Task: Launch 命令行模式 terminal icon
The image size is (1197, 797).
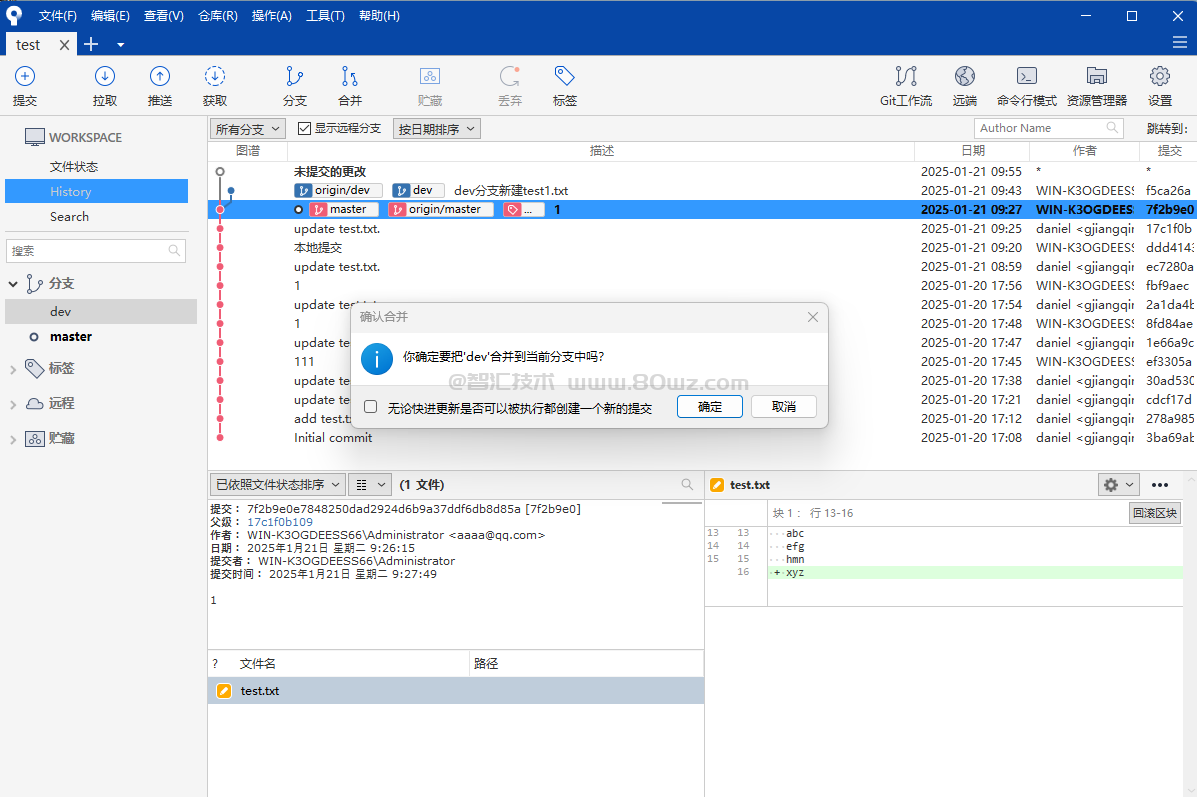Action: coord(1026,77)
